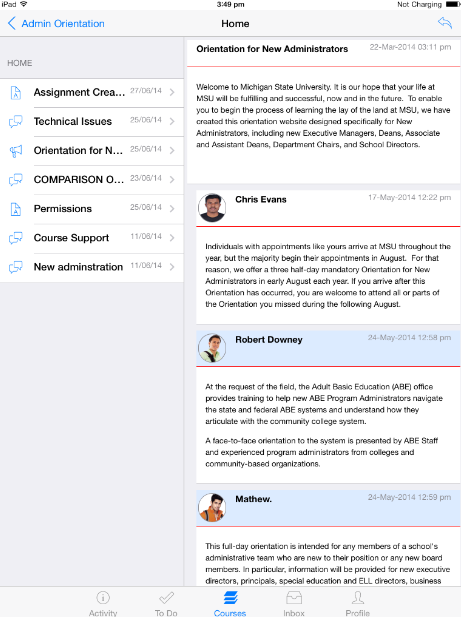Open Chris Evans' profile picture
461x617 pixels.
point(212,207)
